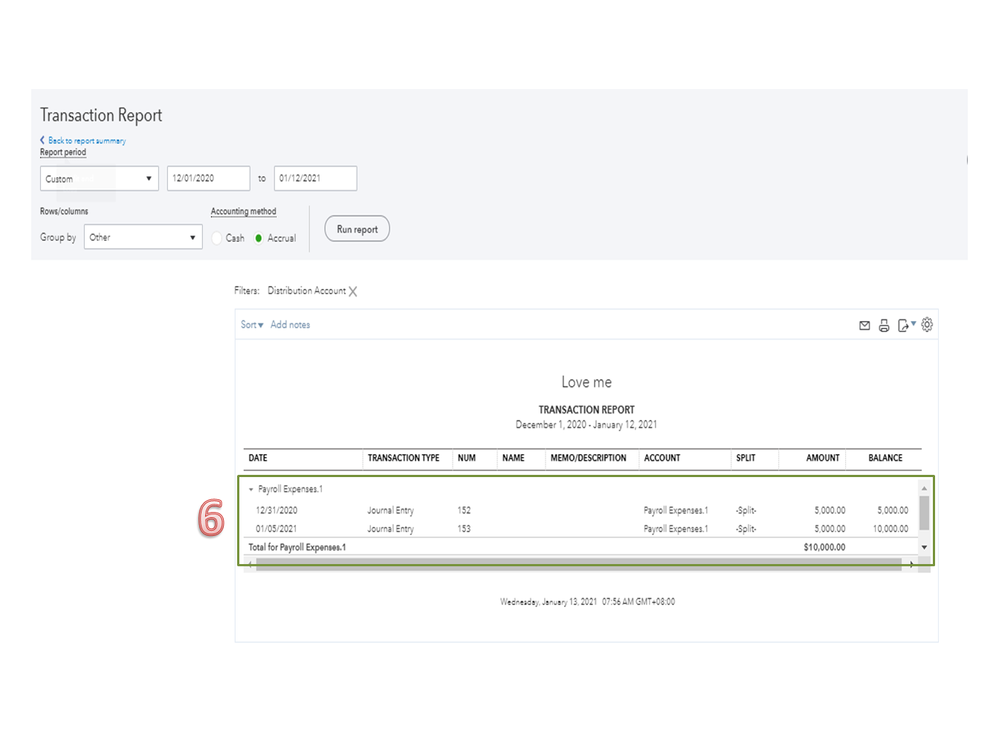999x749 pixels.
Task: Click the print report icon
Action: (x=884, y=325)
